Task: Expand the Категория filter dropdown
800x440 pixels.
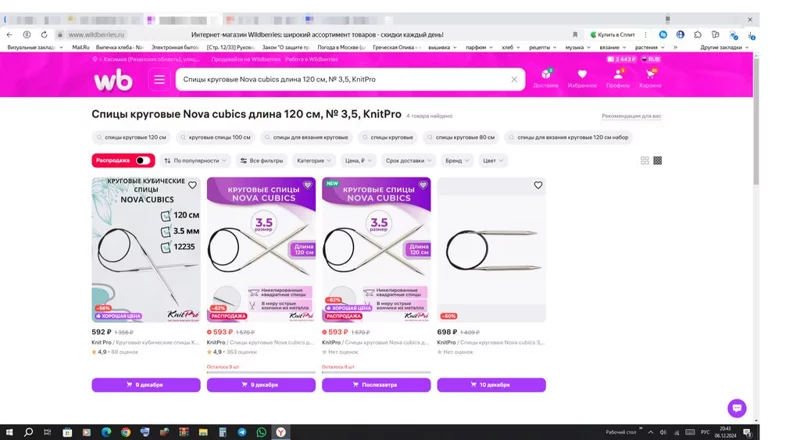Action: 314,160
